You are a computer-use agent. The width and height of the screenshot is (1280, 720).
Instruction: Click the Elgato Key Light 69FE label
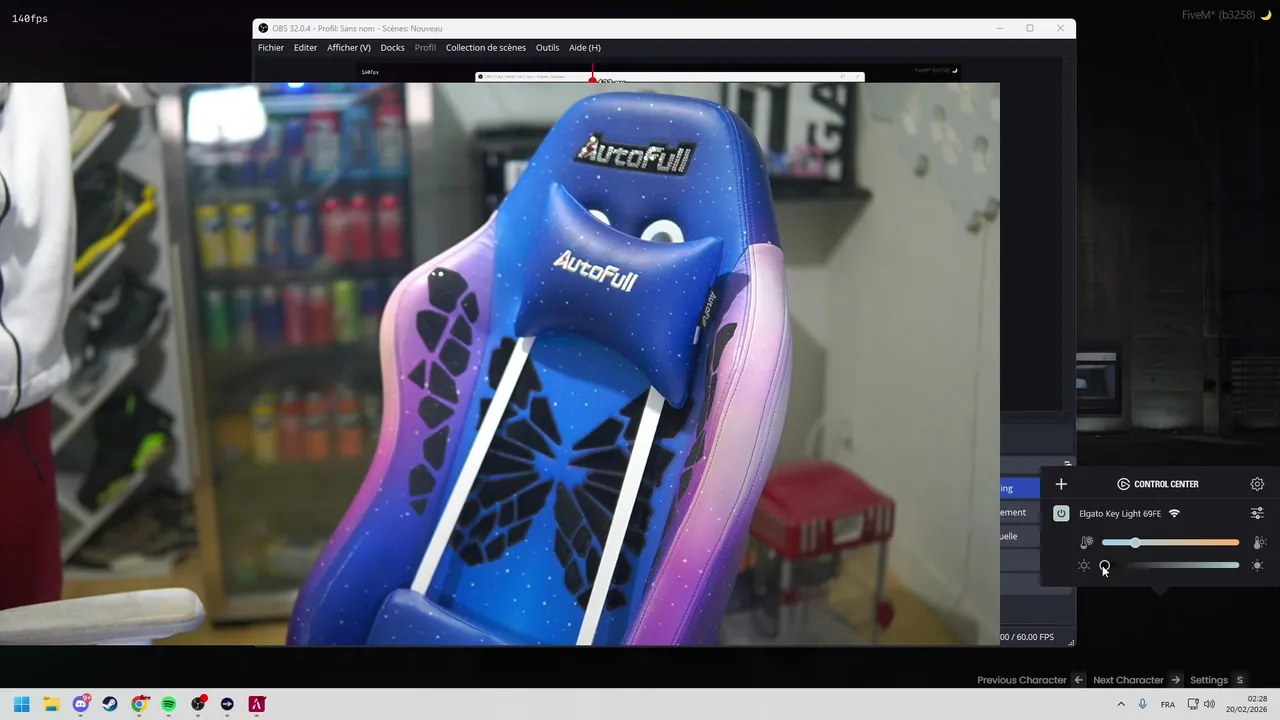click(x=1120, y=513)
